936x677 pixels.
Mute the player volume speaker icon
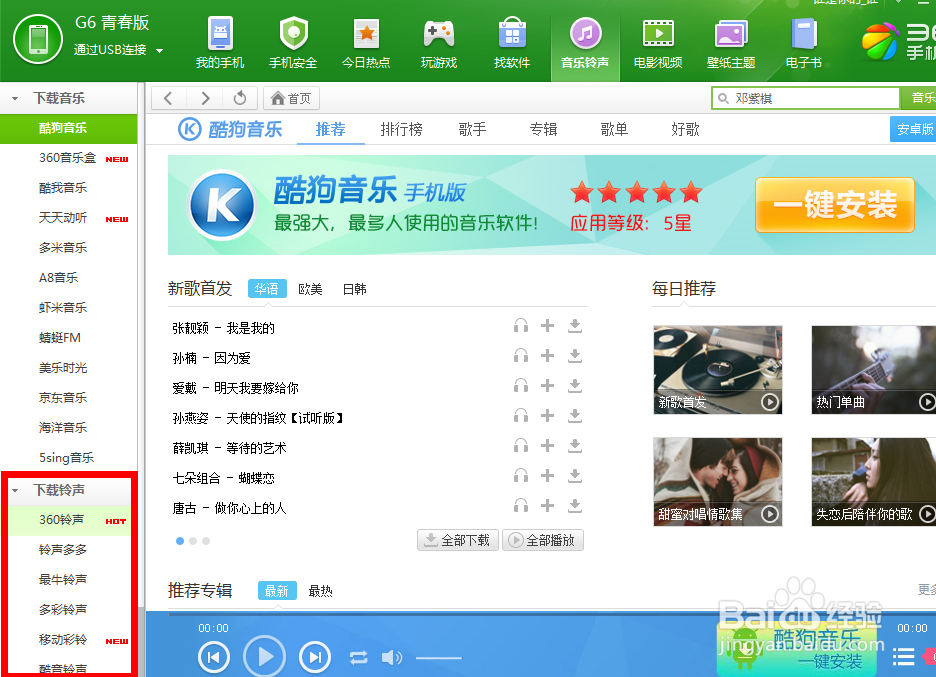[392, 657]
